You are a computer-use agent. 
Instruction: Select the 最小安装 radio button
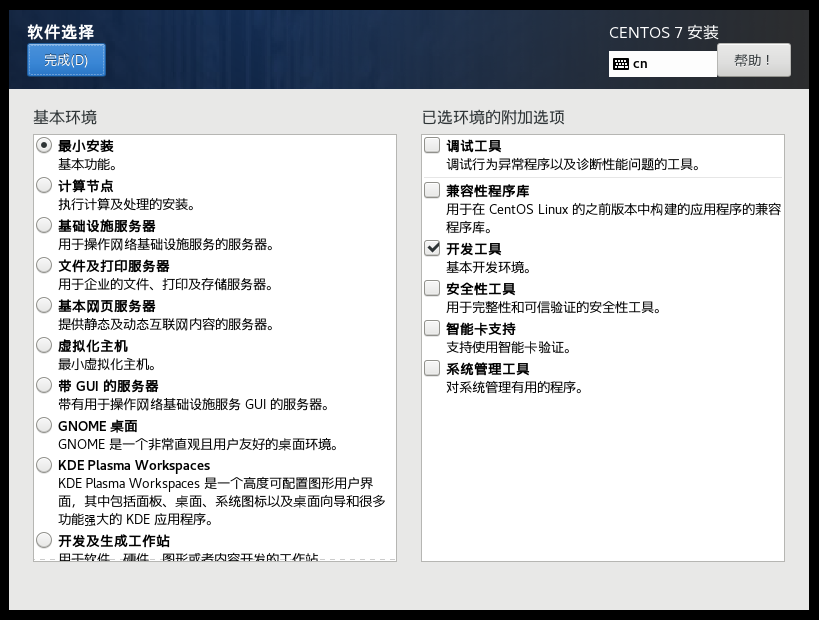pos(44,145)
